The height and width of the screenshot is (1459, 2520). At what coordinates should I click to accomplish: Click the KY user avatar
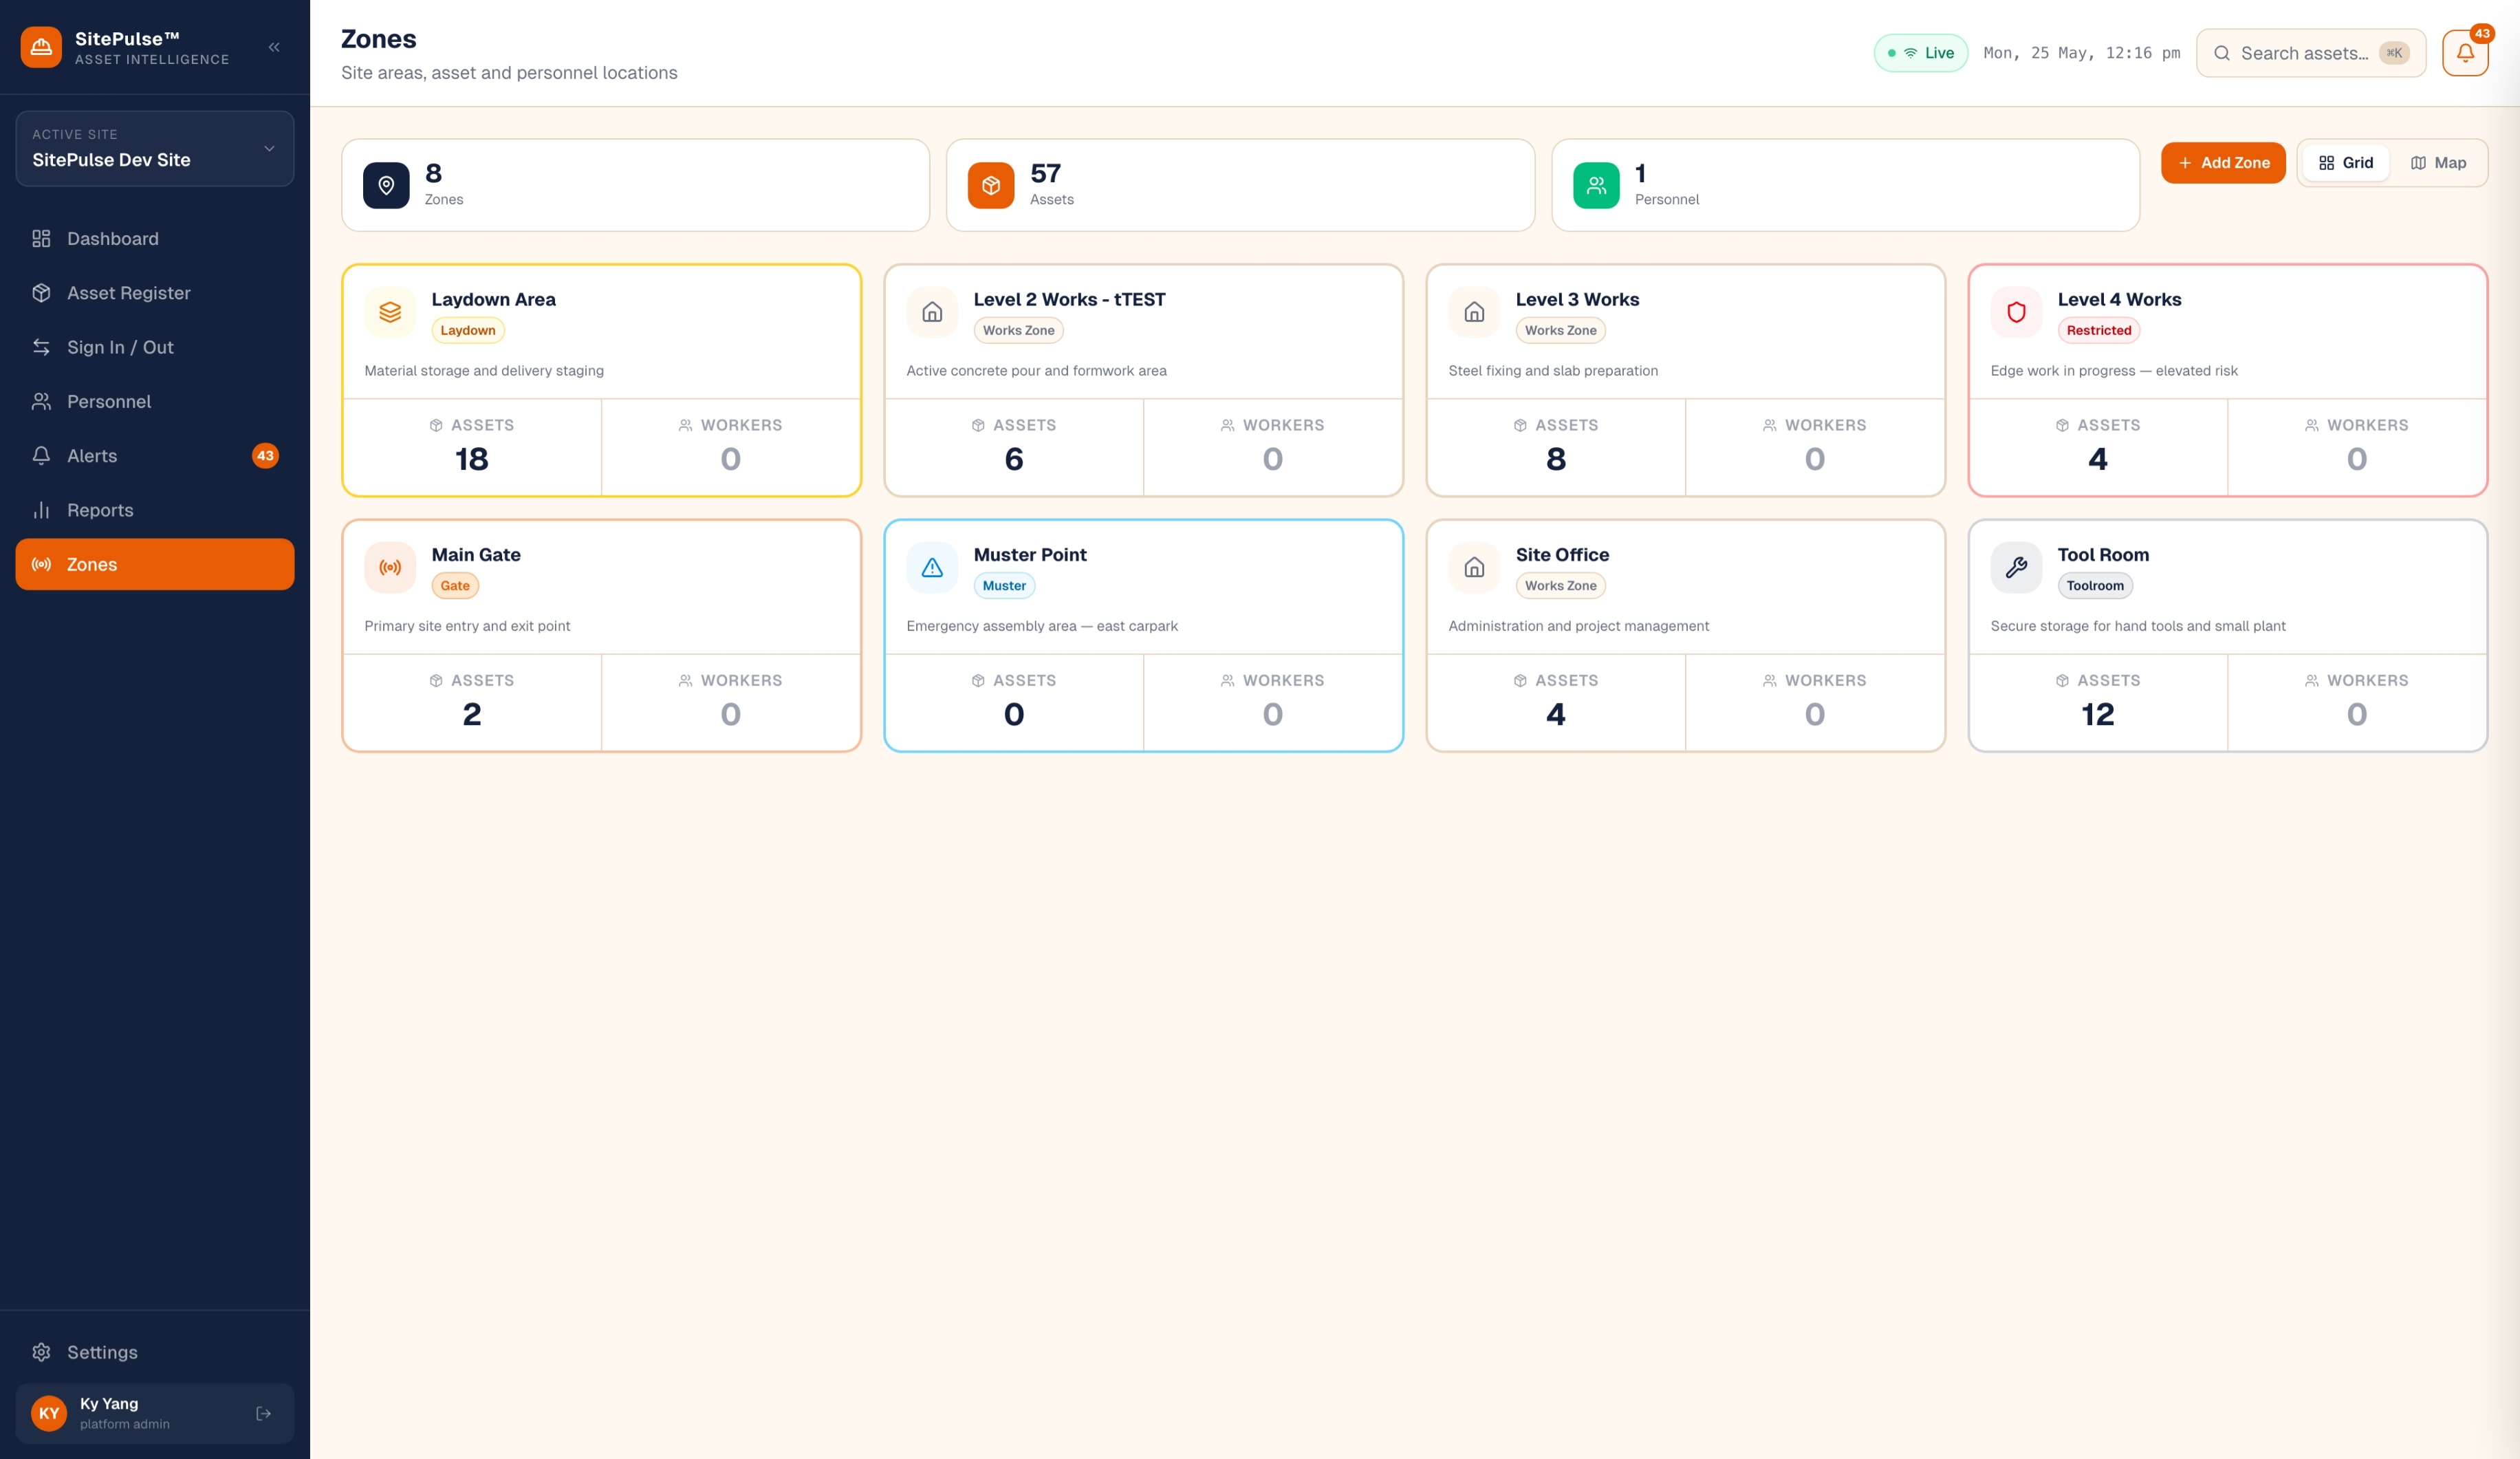tap(48, 1413)
